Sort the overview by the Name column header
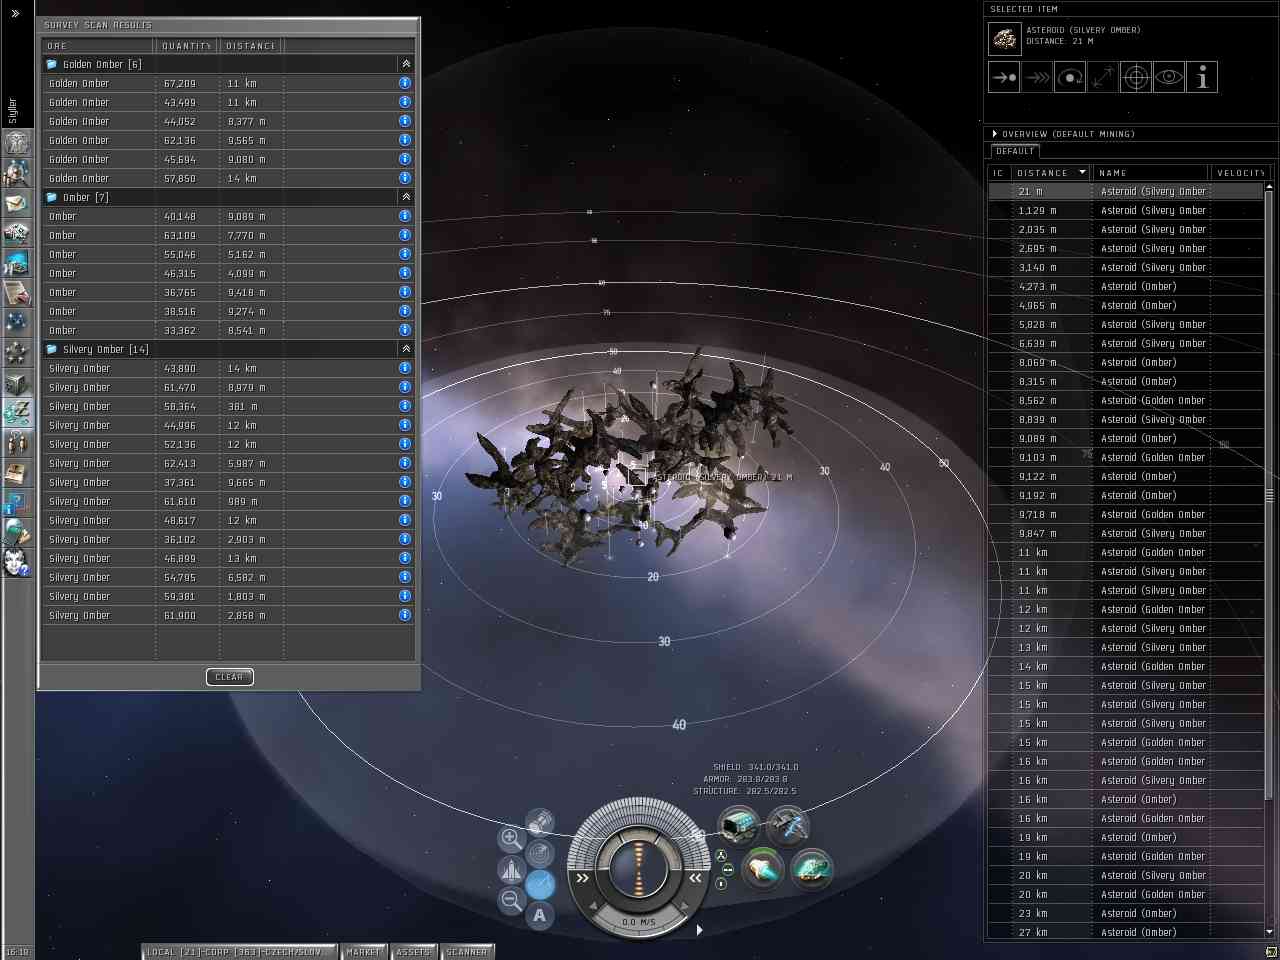1280x960 pixels. pyautogui.click(x=1151, y=173)
